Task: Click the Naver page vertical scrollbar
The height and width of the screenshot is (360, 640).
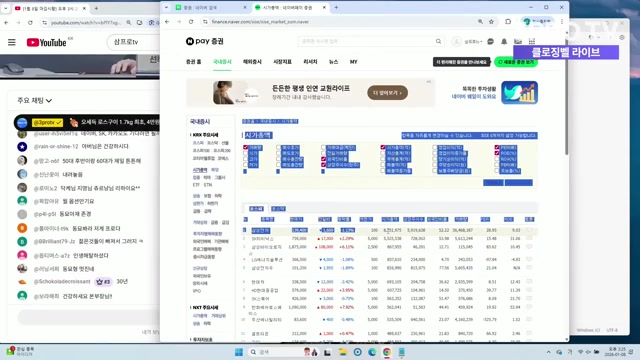Action: (567, 94)
